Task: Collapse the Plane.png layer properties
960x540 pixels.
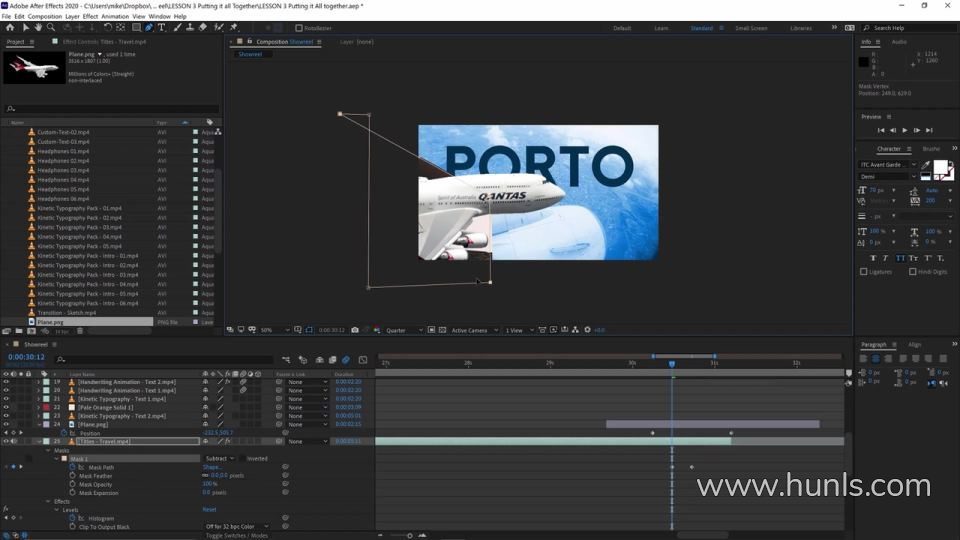Action: [x=39, y=424]
